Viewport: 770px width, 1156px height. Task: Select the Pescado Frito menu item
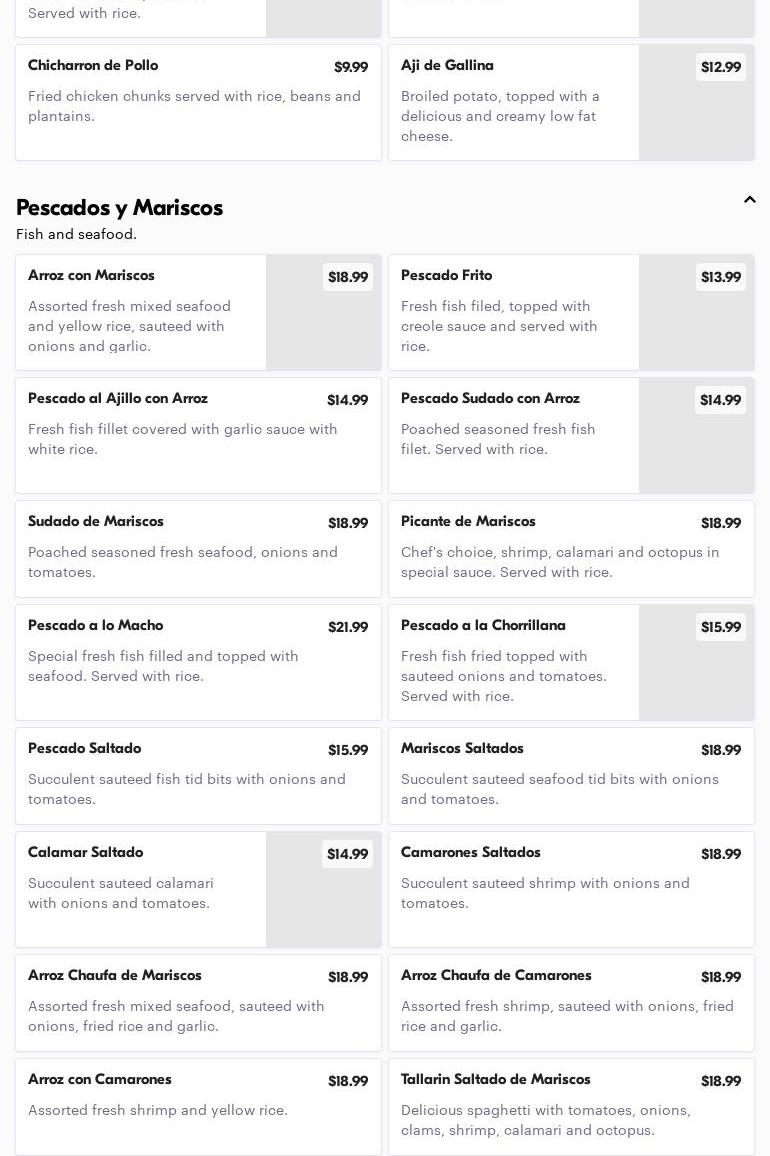(513, 312)
